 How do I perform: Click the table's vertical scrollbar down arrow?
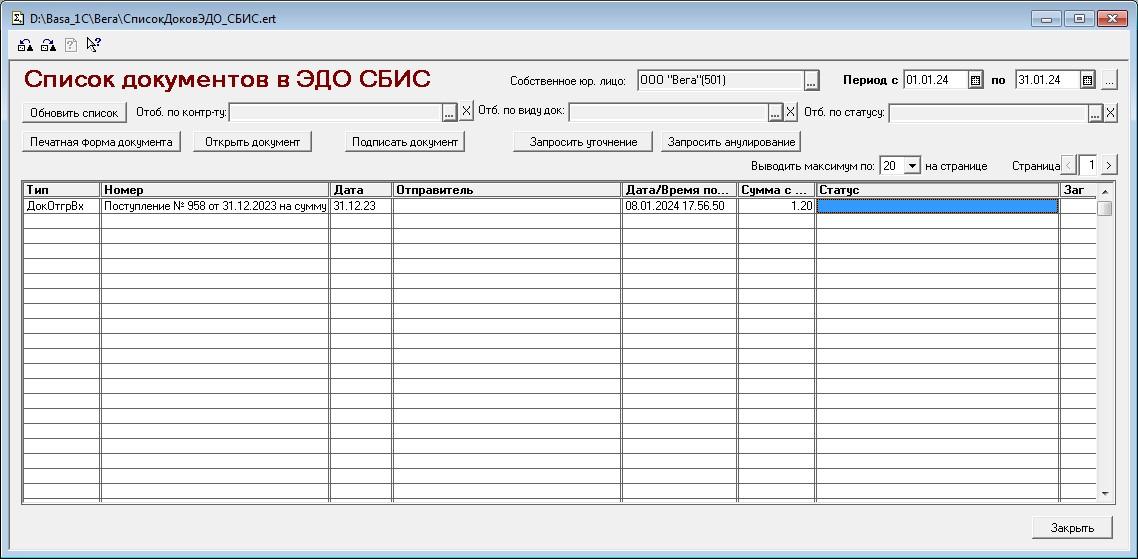(1105, 494)
